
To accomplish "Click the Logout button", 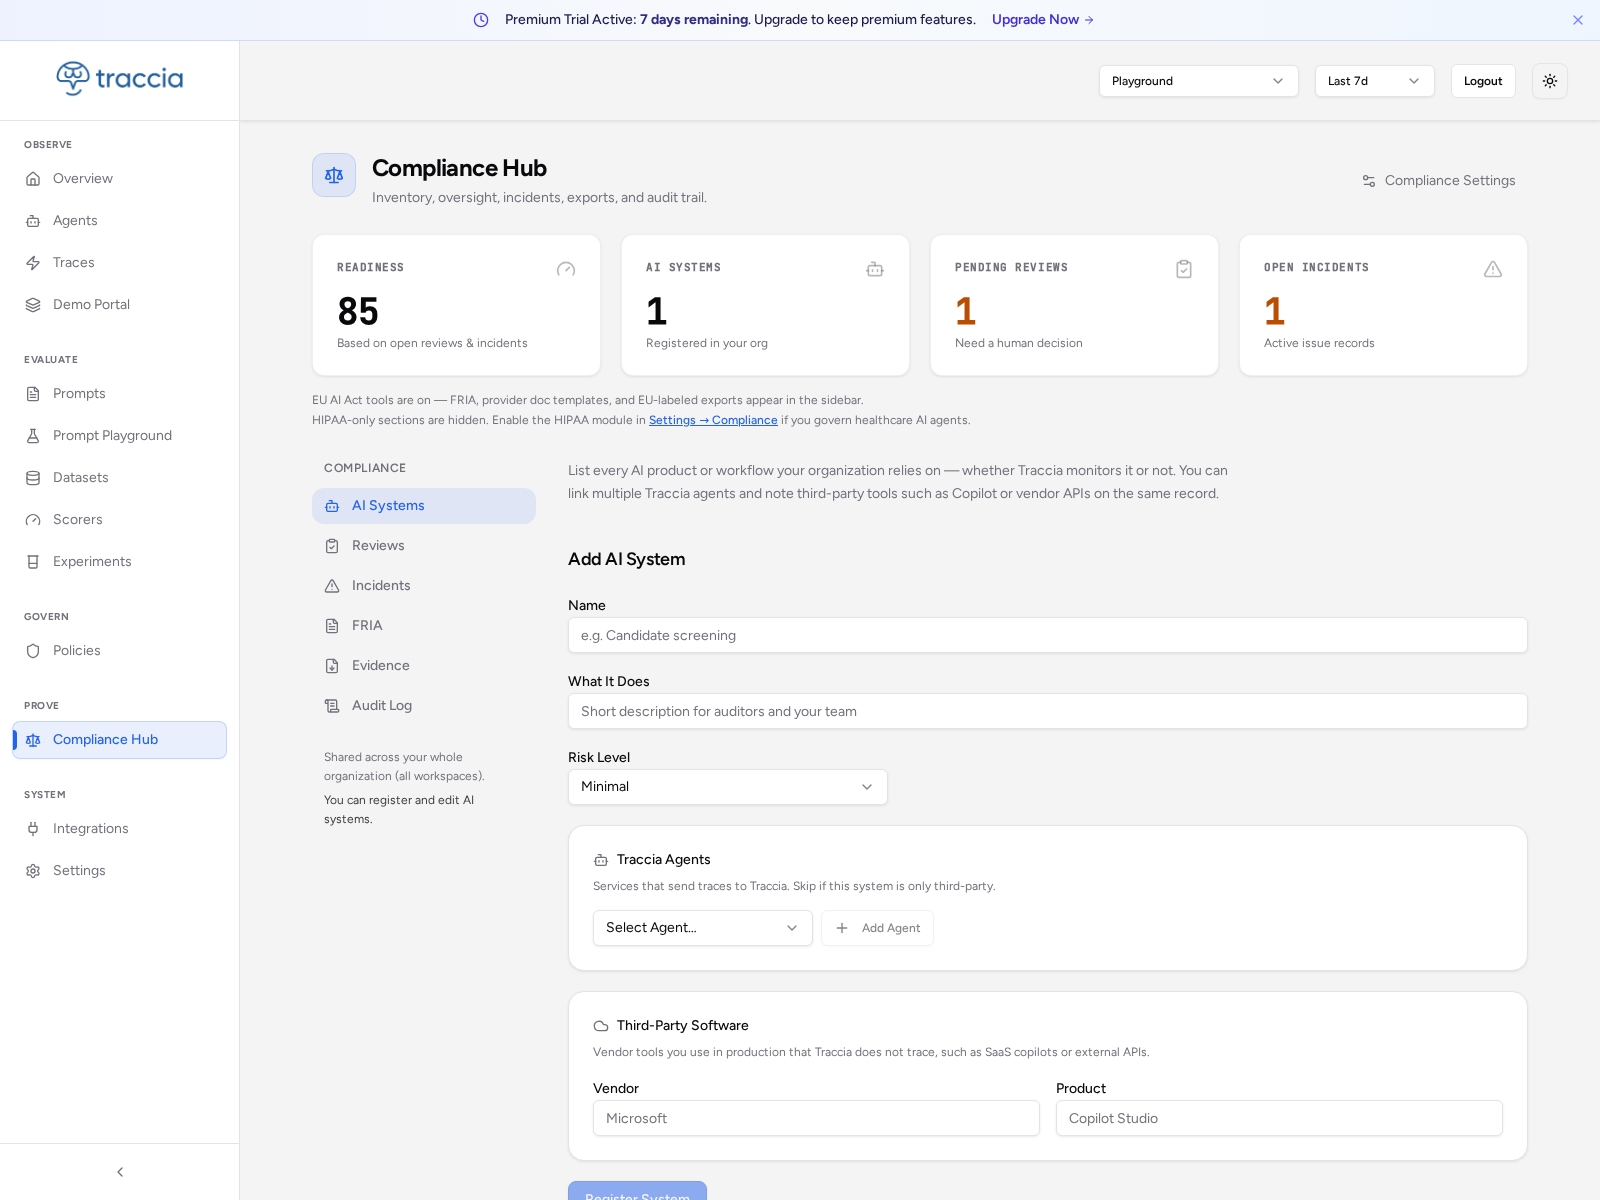I will (1483, 81).
